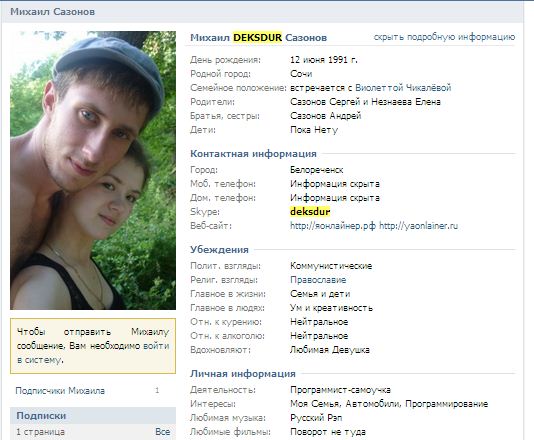
Task: Click the 'Программирование' interest
Action: click(x=446, y=404)
